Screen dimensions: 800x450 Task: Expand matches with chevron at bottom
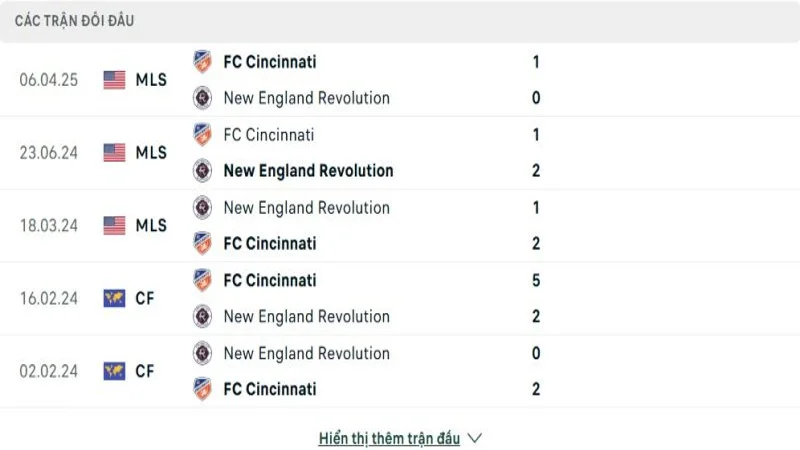475,438
